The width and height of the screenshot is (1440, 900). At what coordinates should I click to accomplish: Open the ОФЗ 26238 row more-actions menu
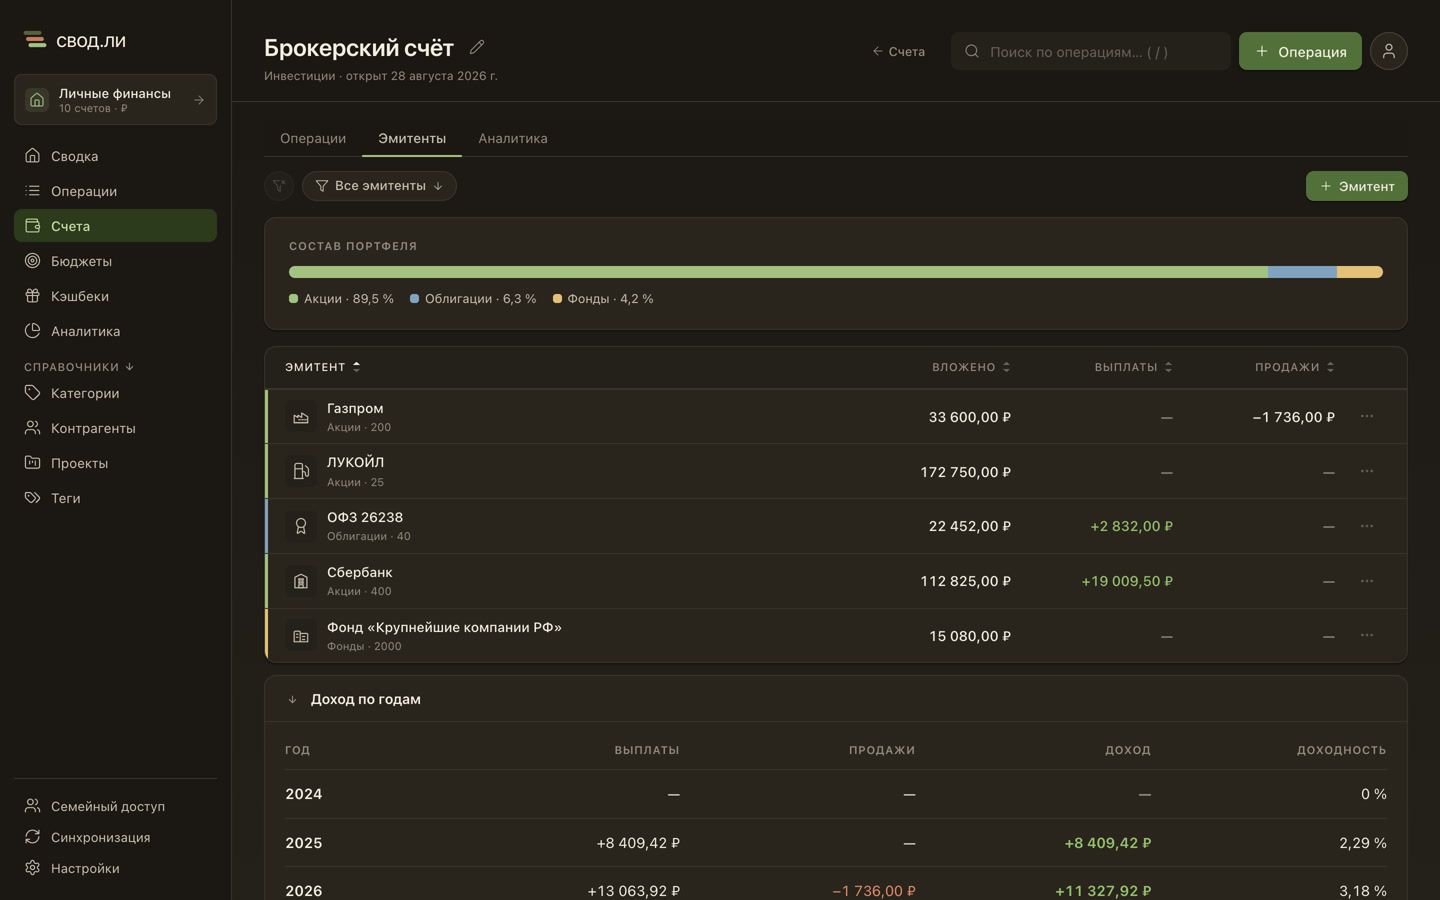tap(1367, 526)
